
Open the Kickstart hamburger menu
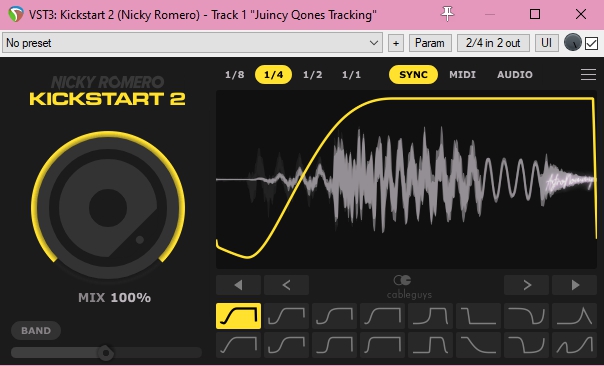(588, 74)
